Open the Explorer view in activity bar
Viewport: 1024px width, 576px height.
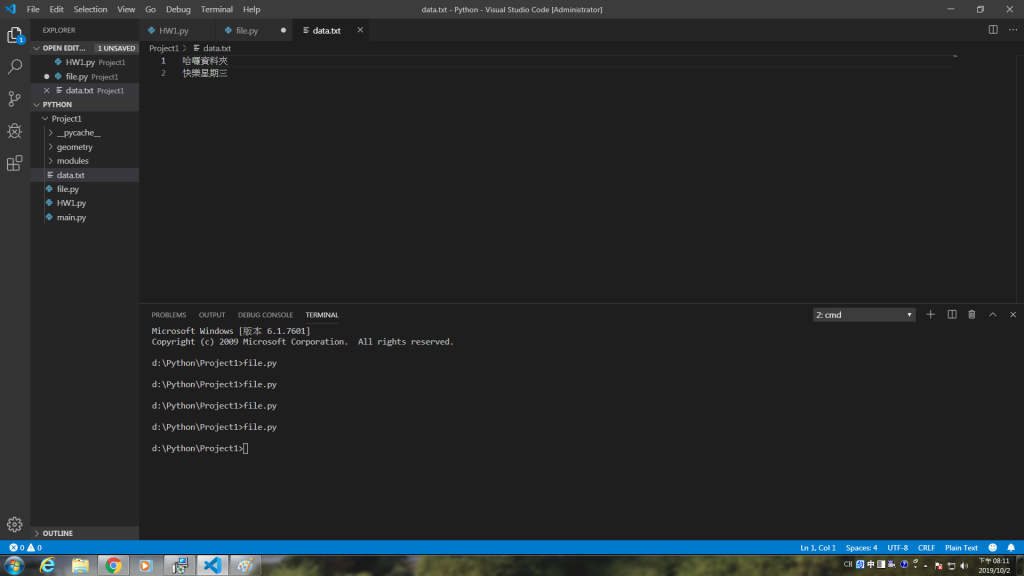point(14,35)
